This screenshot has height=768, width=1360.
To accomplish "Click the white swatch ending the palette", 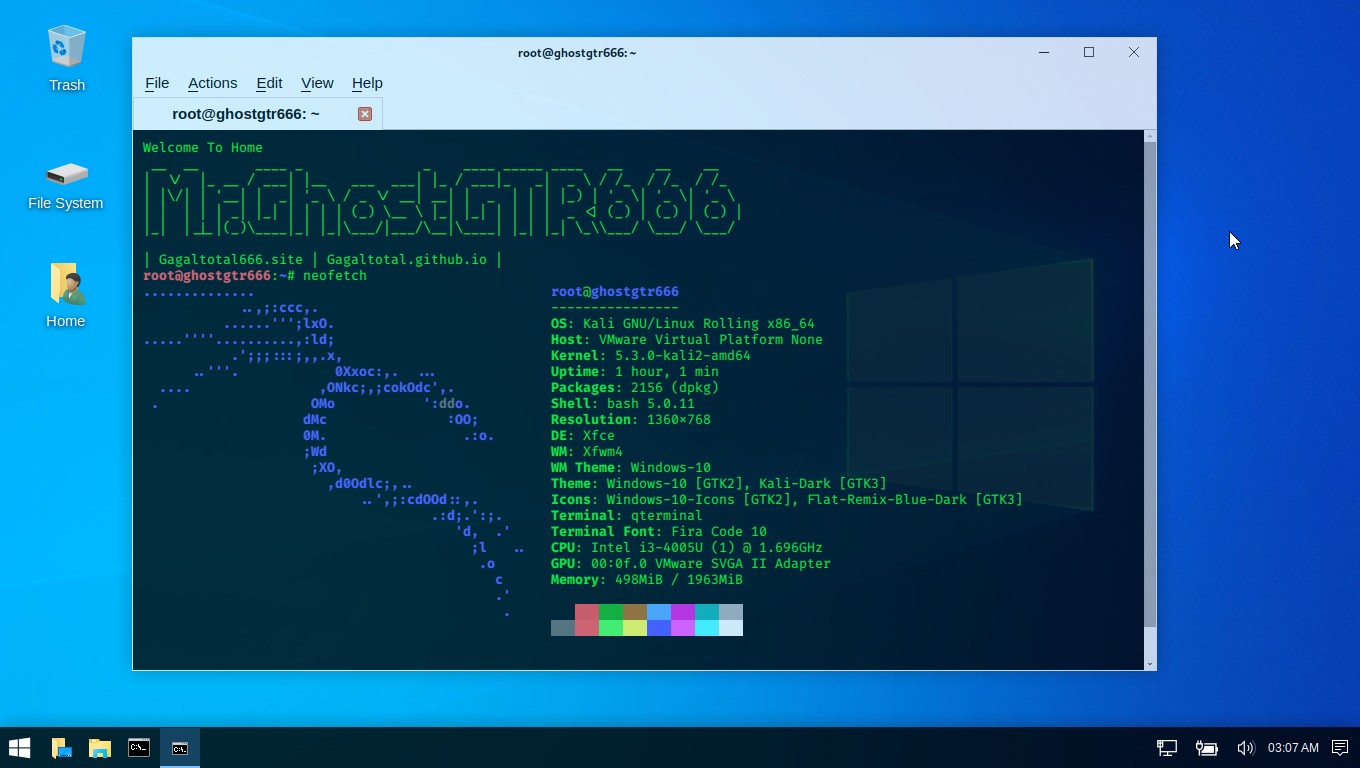I will tap(731, 628).
